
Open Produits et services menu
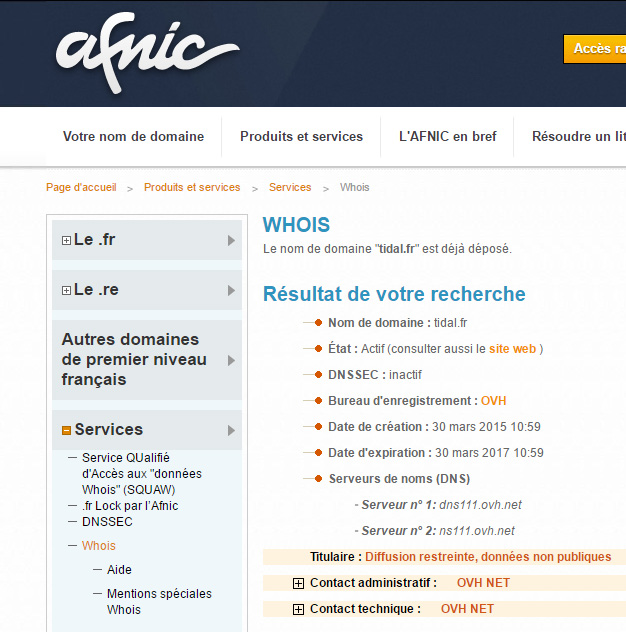click(x=301, y=136)
